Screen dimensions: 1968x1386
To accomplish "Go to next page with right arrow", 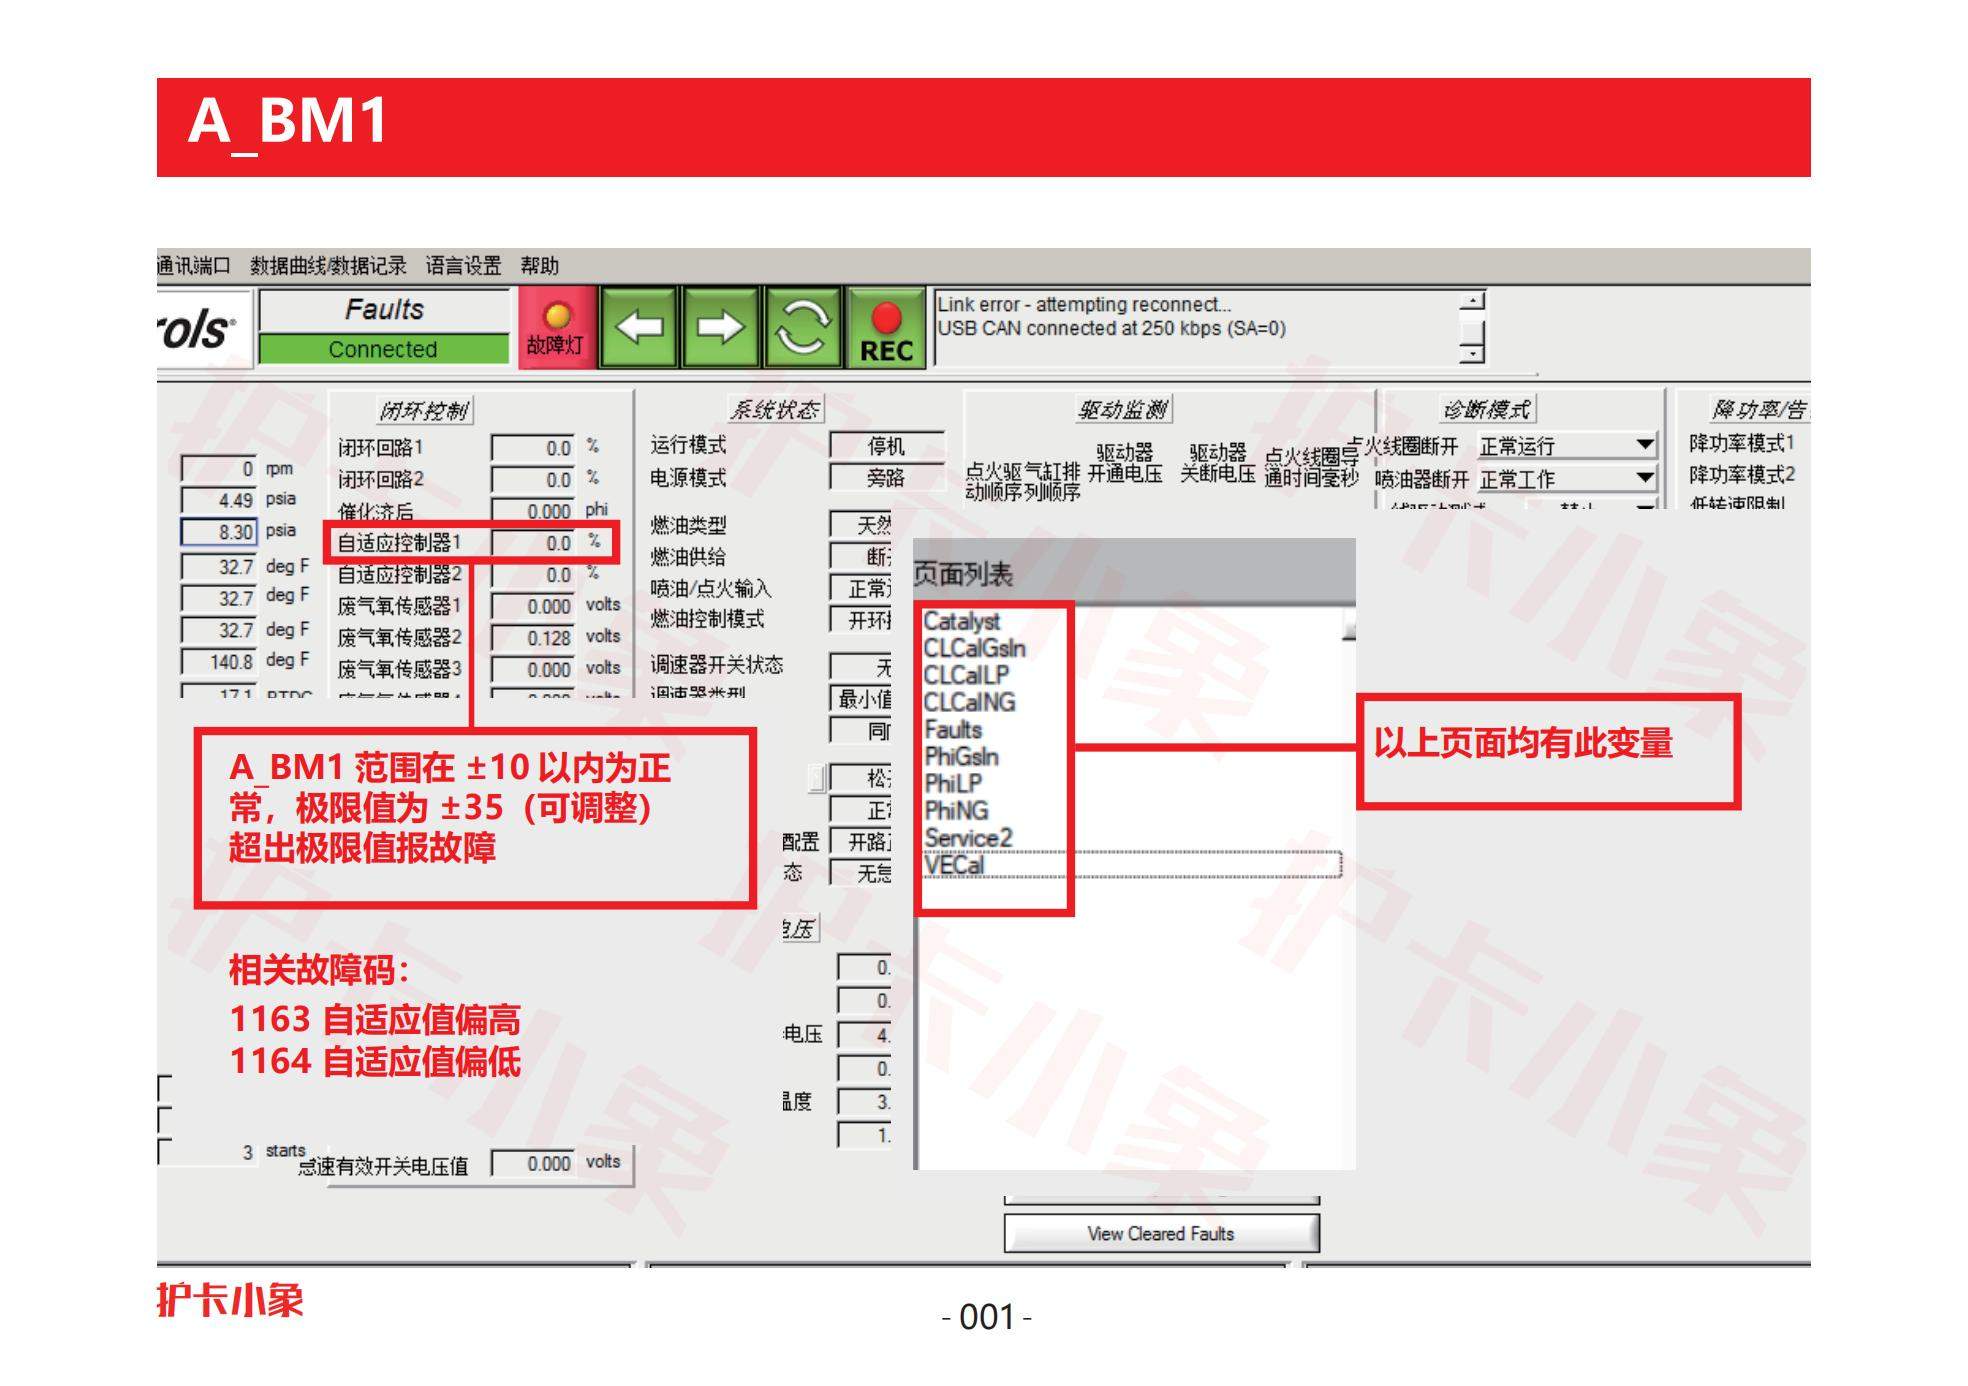I will point(720,327).
